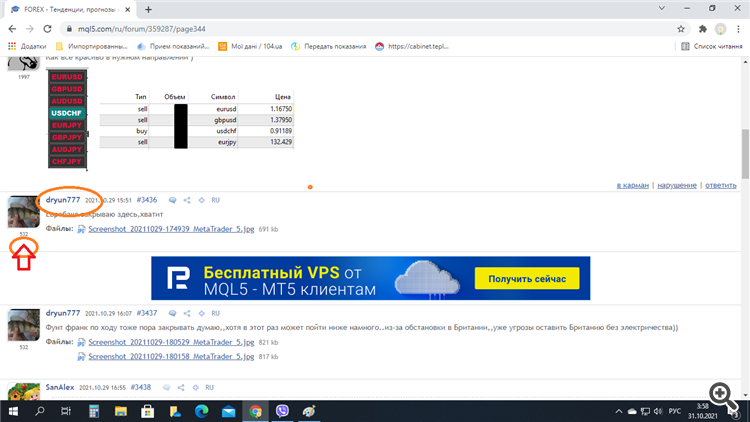Click Получить сейчас banner button
The height and width of the screenshot is (422, 750).
pyautogui.click(x=527, y=279)
